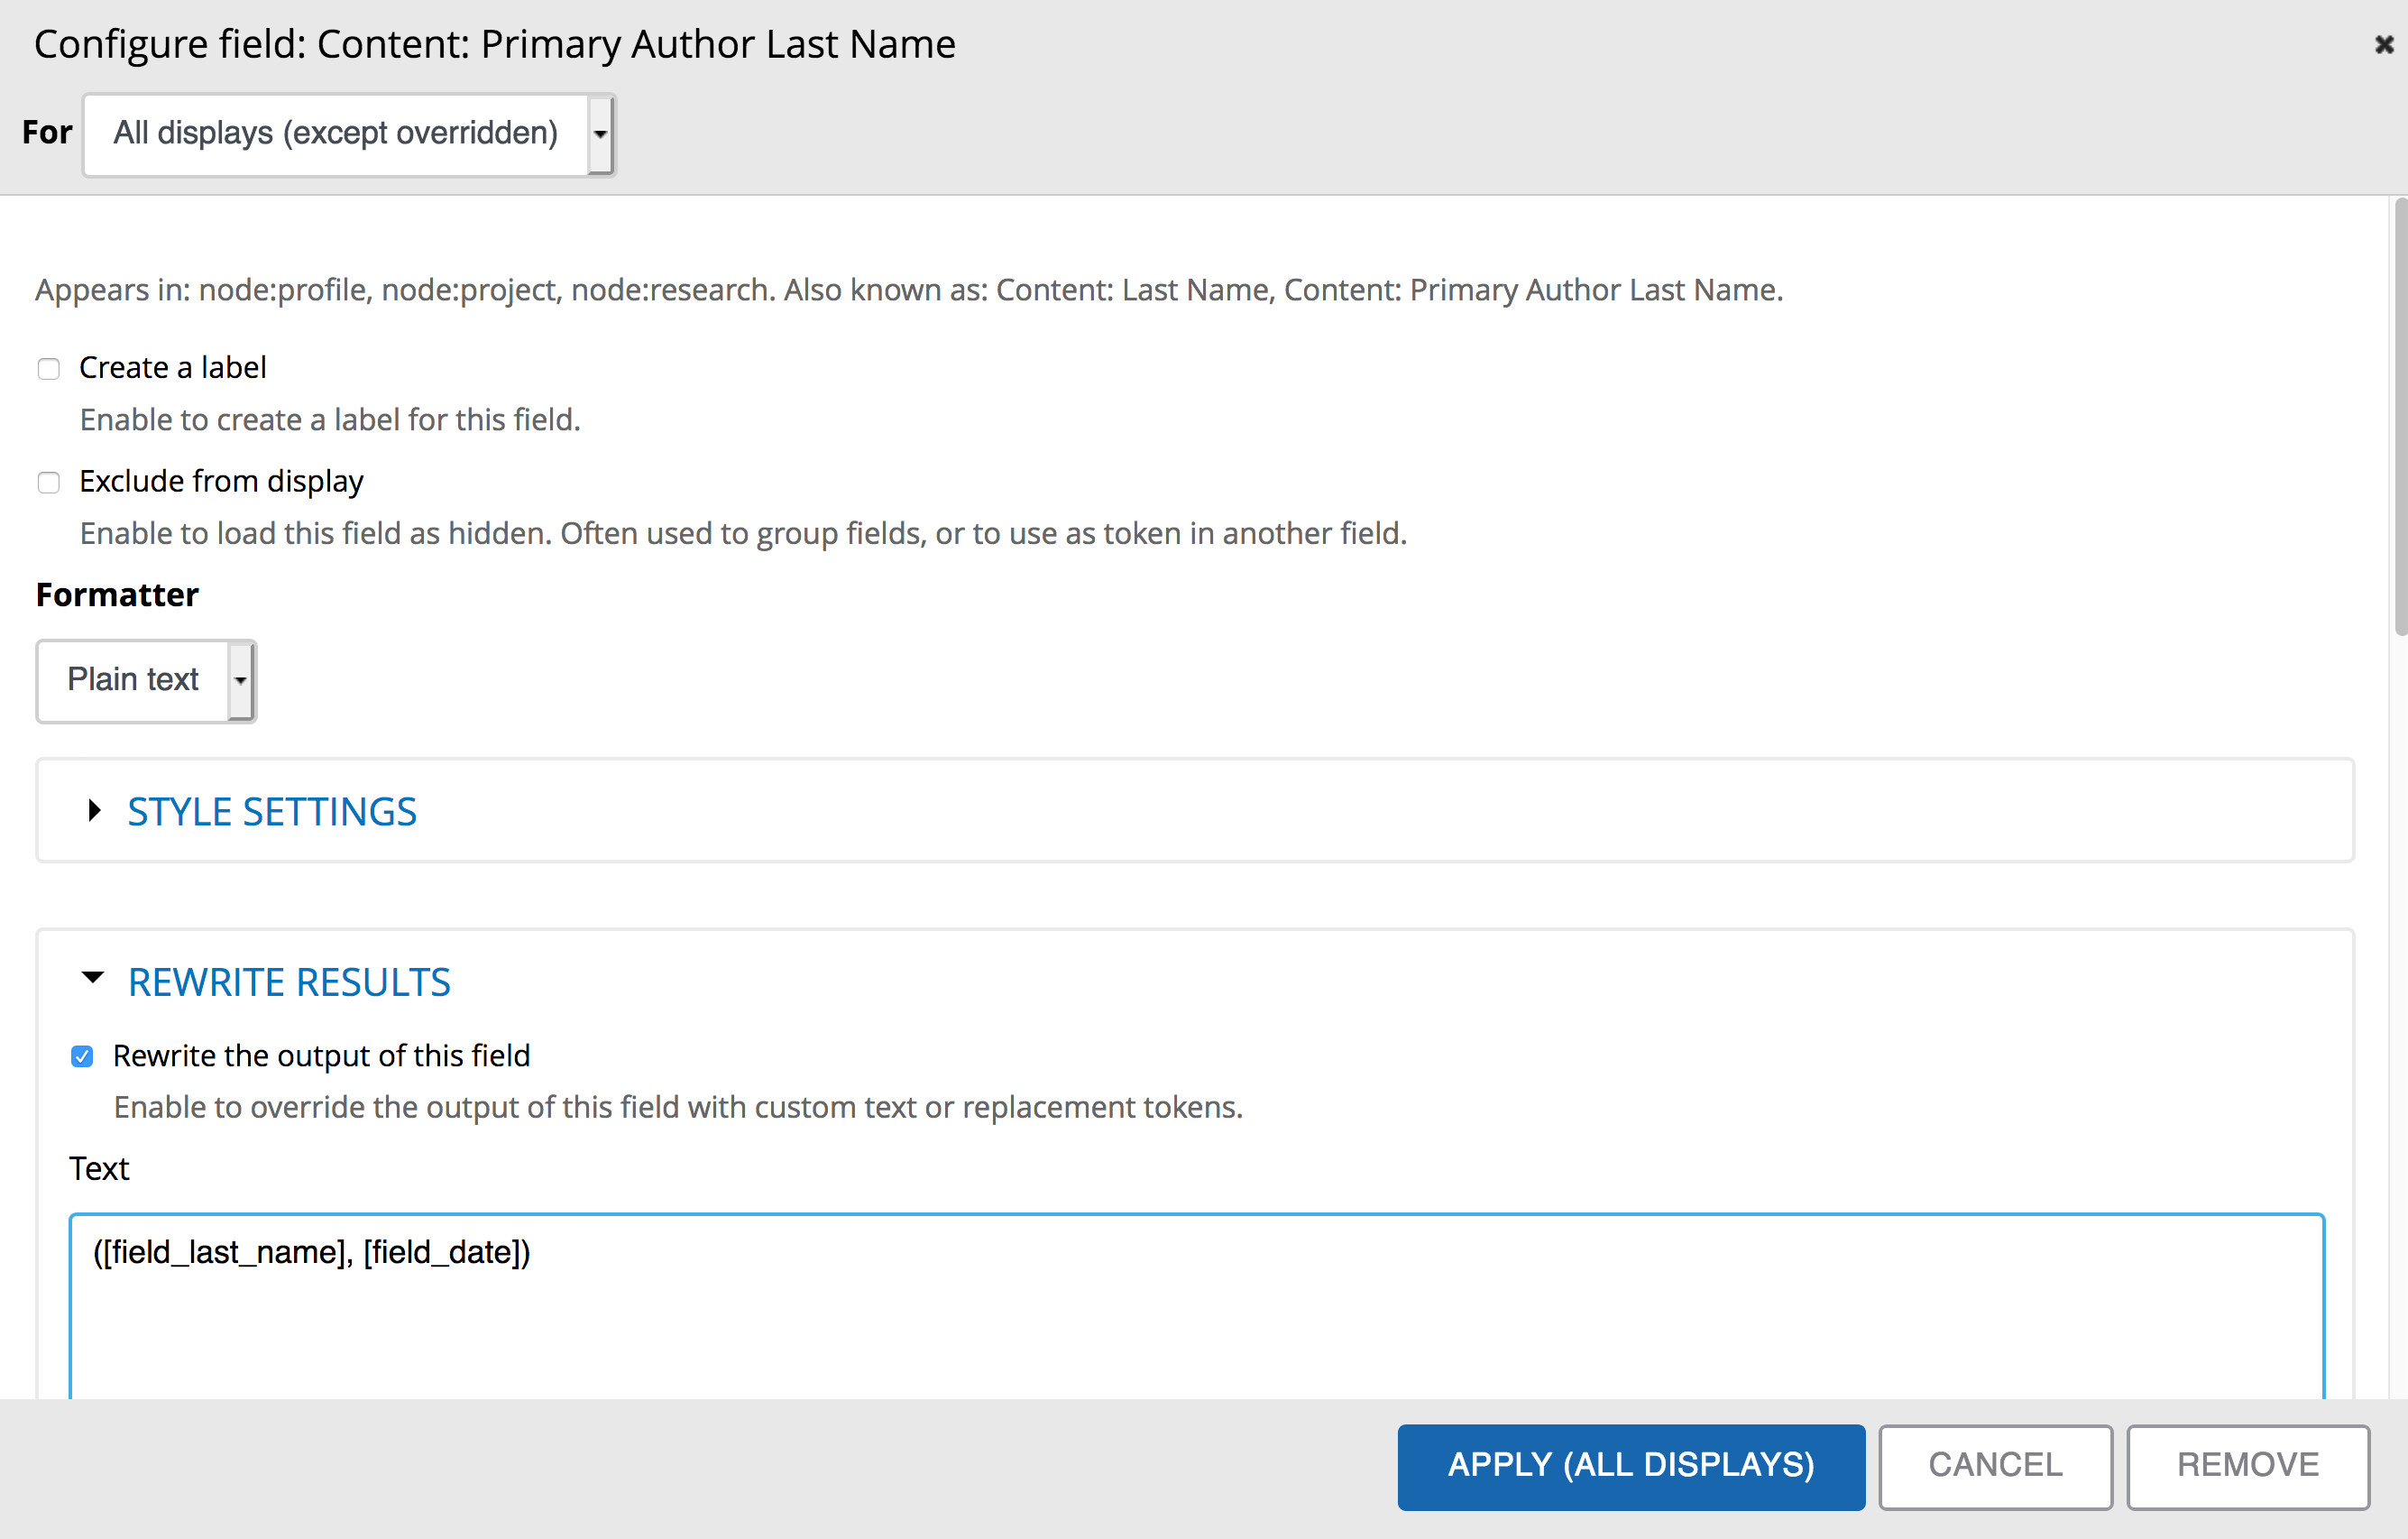
Task: Uncheck Rewrite the output of this field
Action: click(81, 1056)
